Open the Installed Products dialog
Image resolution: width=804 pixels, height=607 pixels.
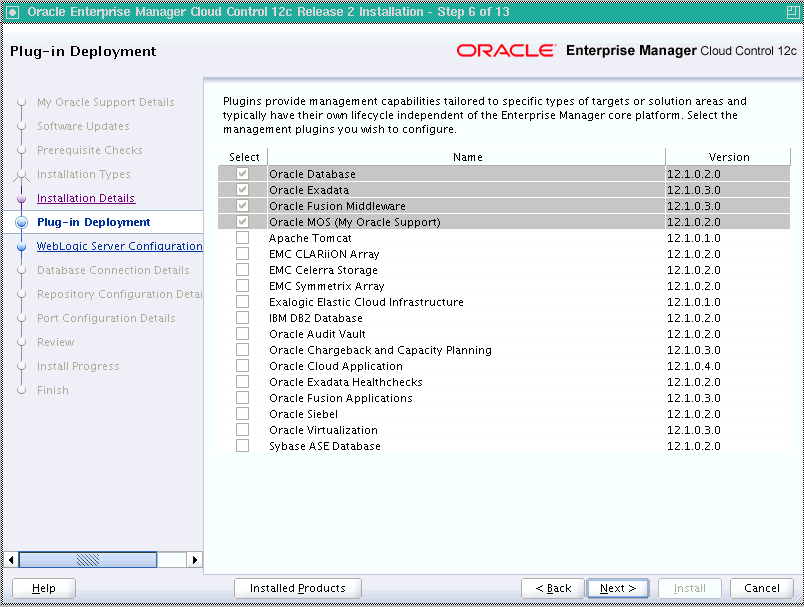297,588
